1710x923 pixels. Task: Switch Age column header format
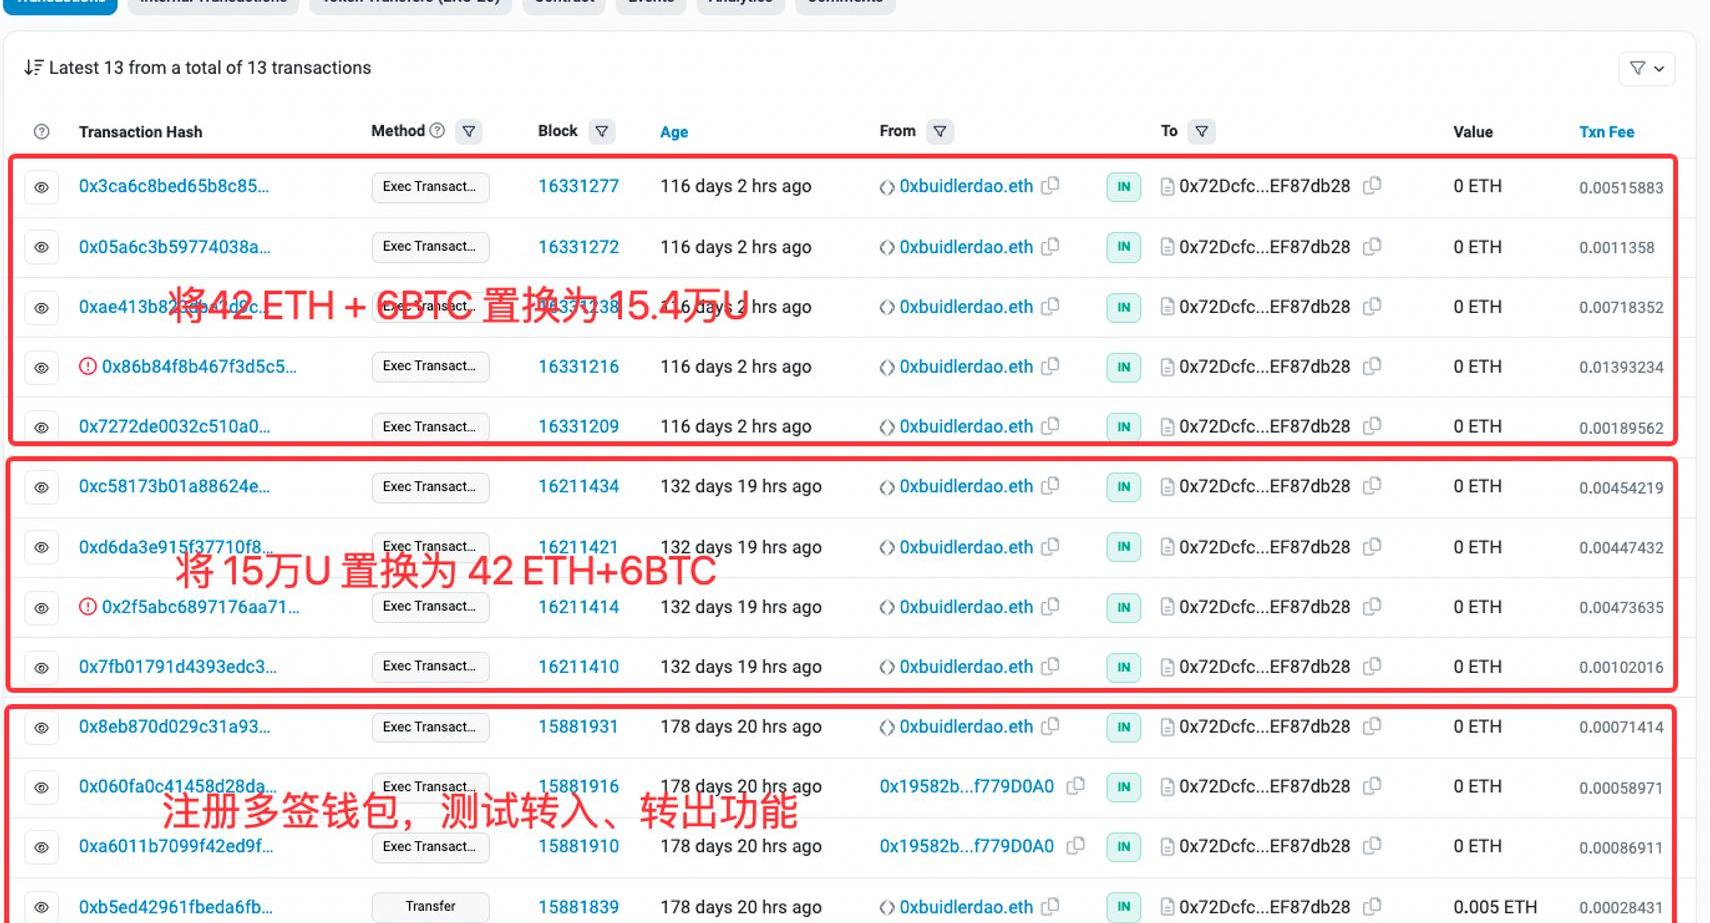(673, 132)
